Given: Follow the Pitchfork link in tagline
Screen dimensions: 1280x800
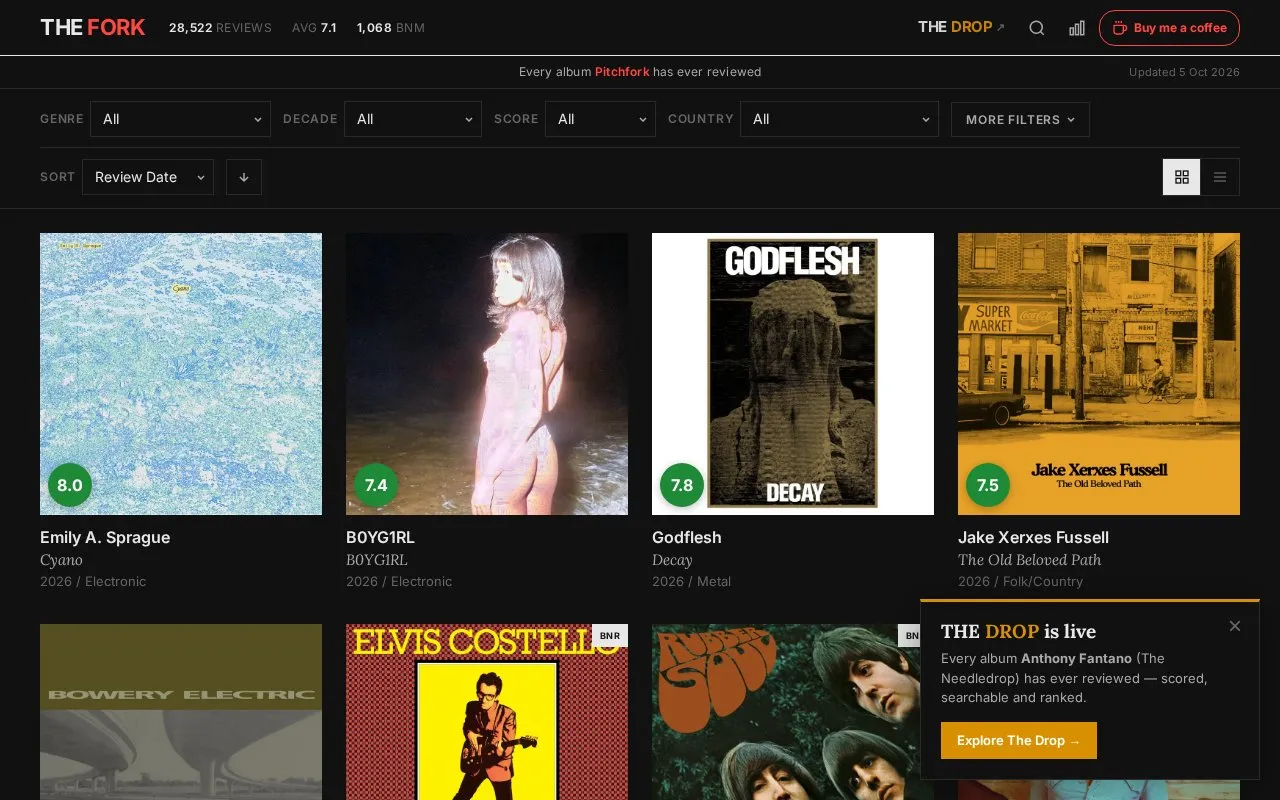Looking at the screenshot, I should click(x=622, y=72).
